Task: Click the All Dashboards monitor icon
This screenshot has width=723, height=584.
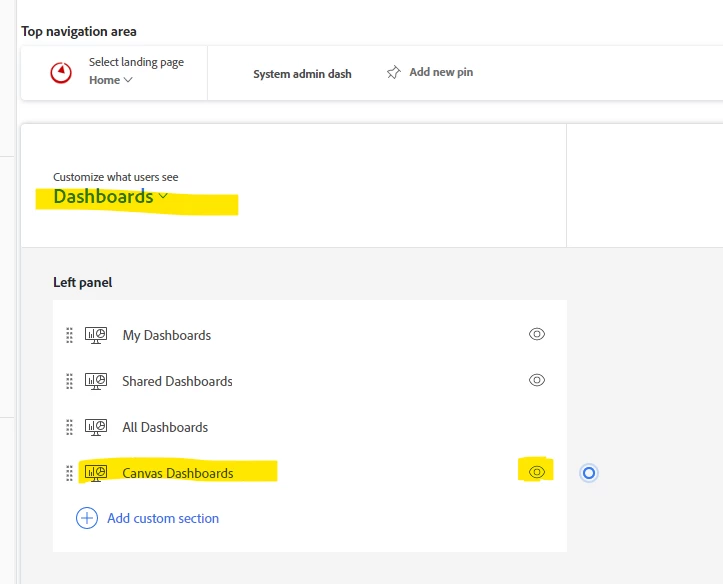Action: tap(96, 427)
